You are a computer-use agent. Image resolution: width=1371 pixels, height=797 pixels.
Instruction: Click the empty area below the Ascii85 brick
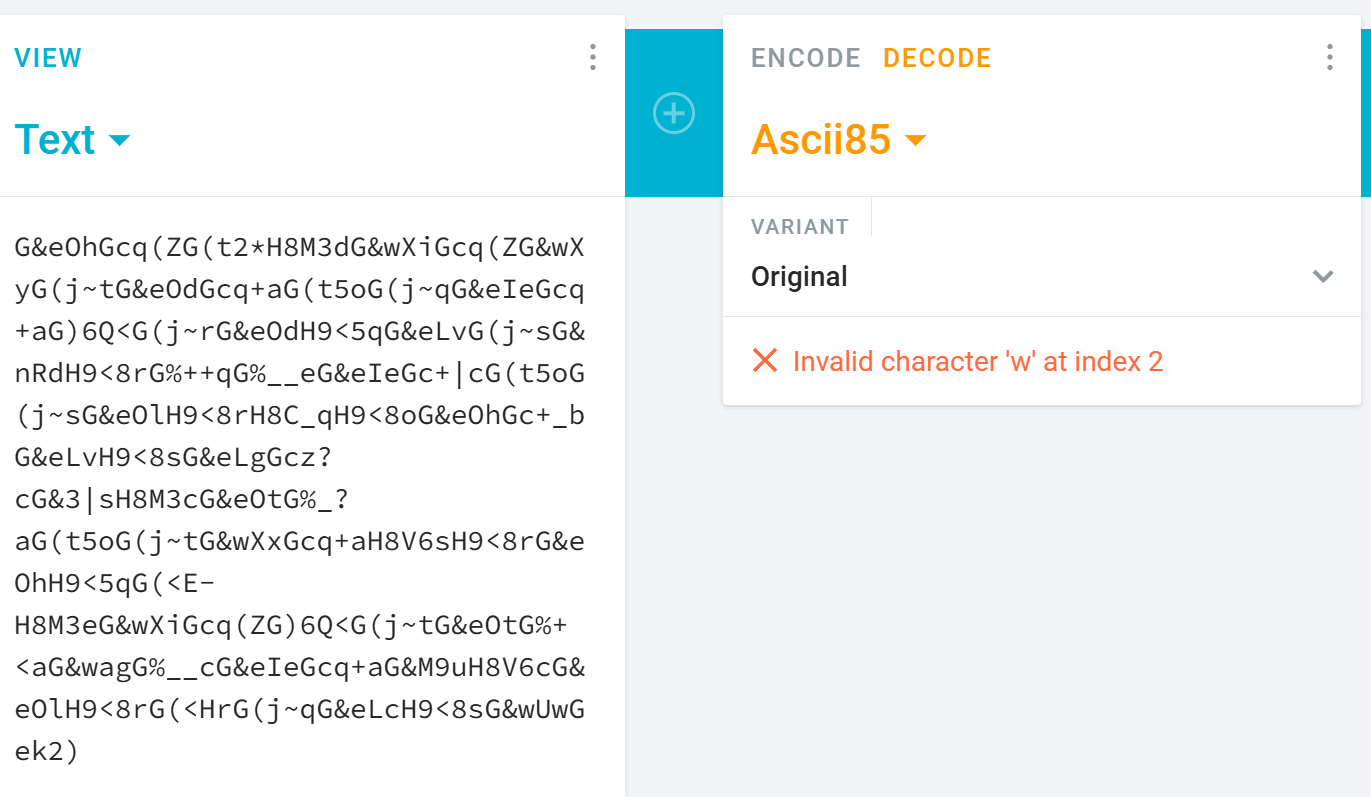[1040, 600]
